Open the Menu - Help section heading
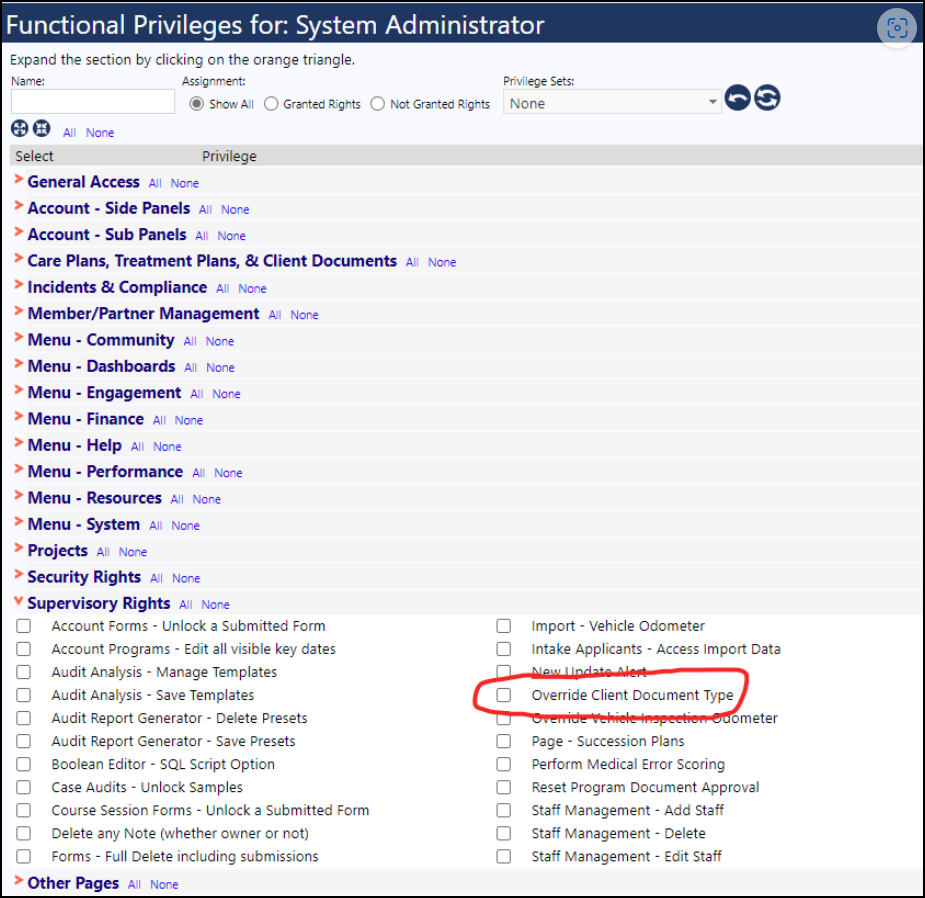 tap(74, 445)
